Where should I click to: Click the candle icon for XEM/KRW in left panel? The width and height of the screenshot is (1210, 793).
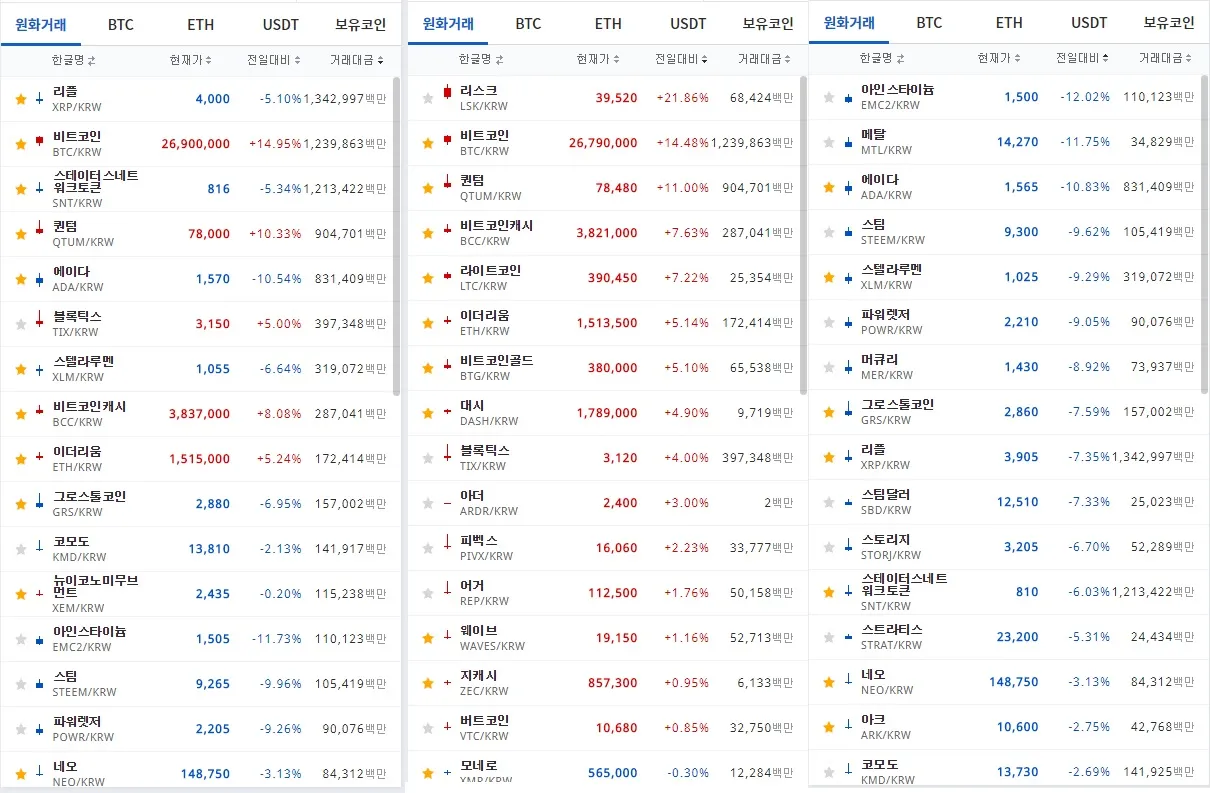[x=40, y=594]
